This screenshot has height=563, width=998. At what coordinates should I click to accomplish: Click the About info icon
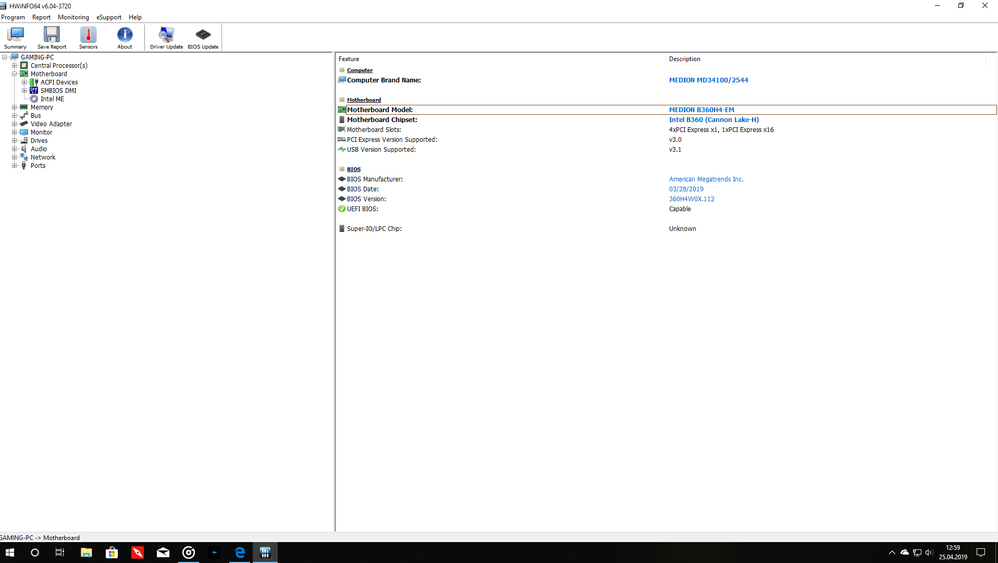click(x=124, y=38)
